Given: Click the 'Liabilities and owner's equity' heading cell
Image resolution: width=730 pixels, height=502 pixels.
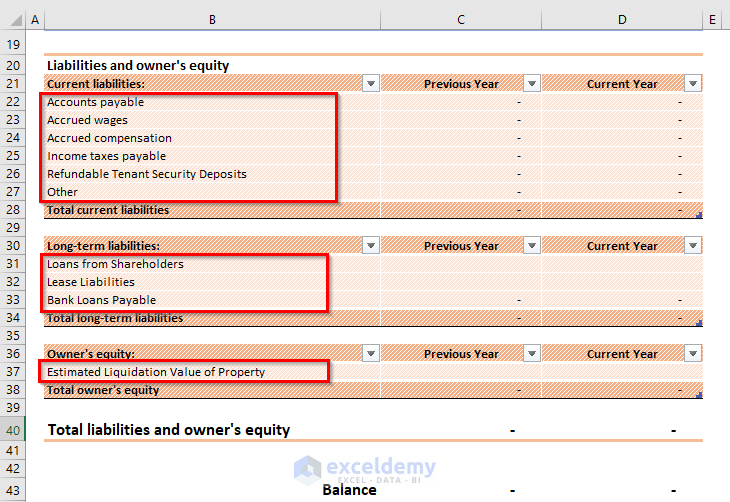Looking at the screenshot, I should 212,65.
